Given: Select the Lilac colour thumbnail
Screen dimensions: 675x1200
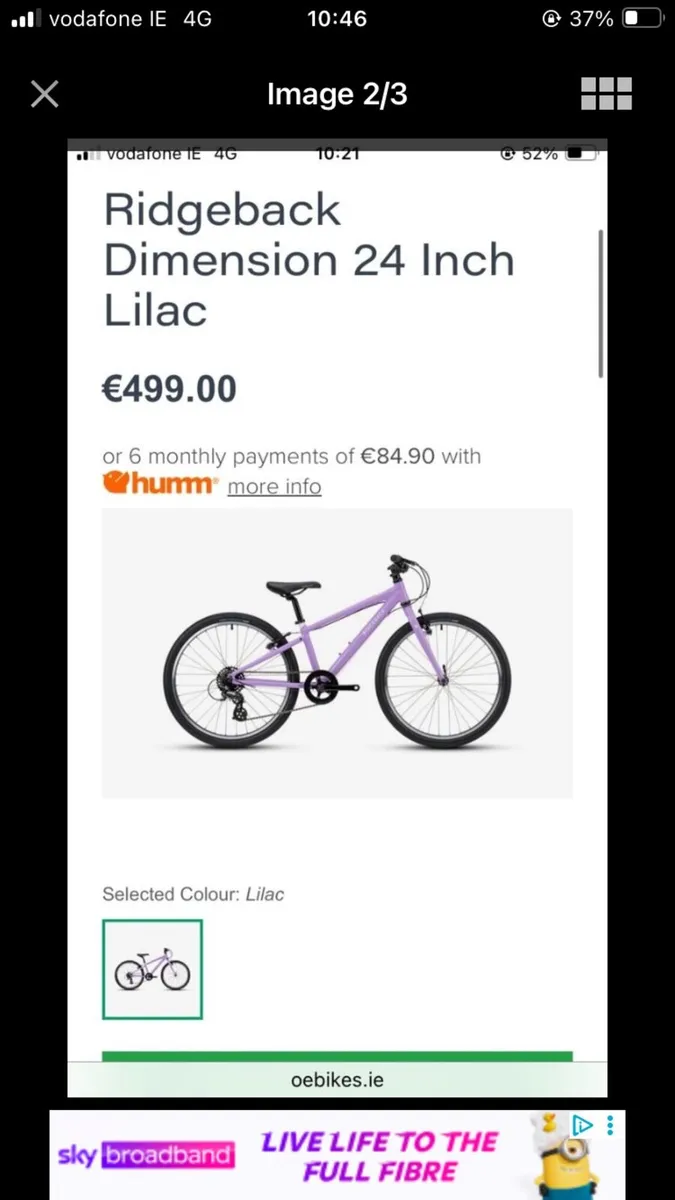Looking at the screenshot, I should (152, 969).
